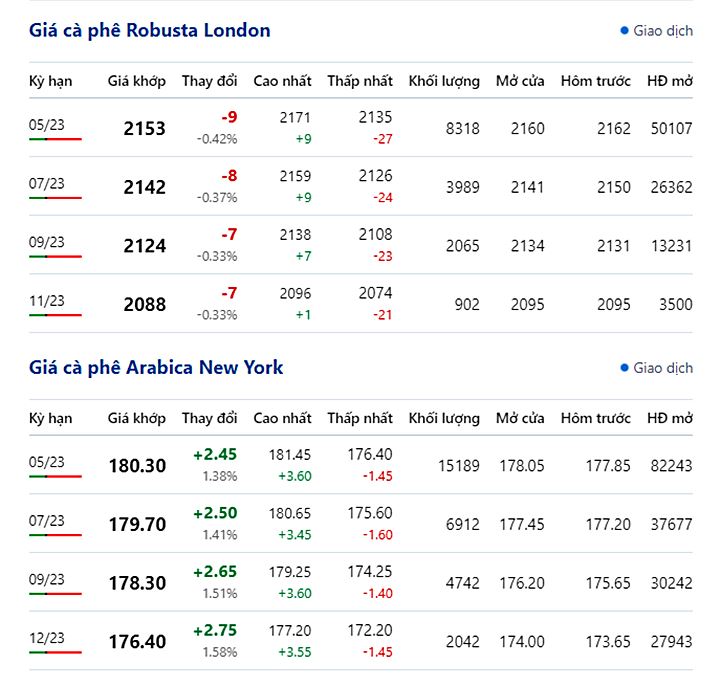Screen dimensions: 720x686
Task: Open the Giá cà phê Arabica New York heading
Action: click(x=156, y=368)
